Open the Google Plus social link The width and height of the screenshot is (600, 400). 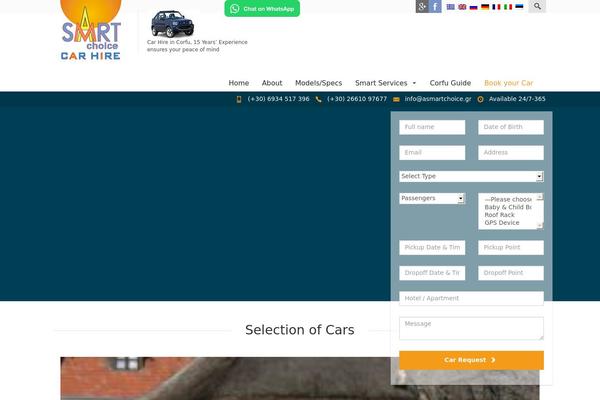pos(422,6)
